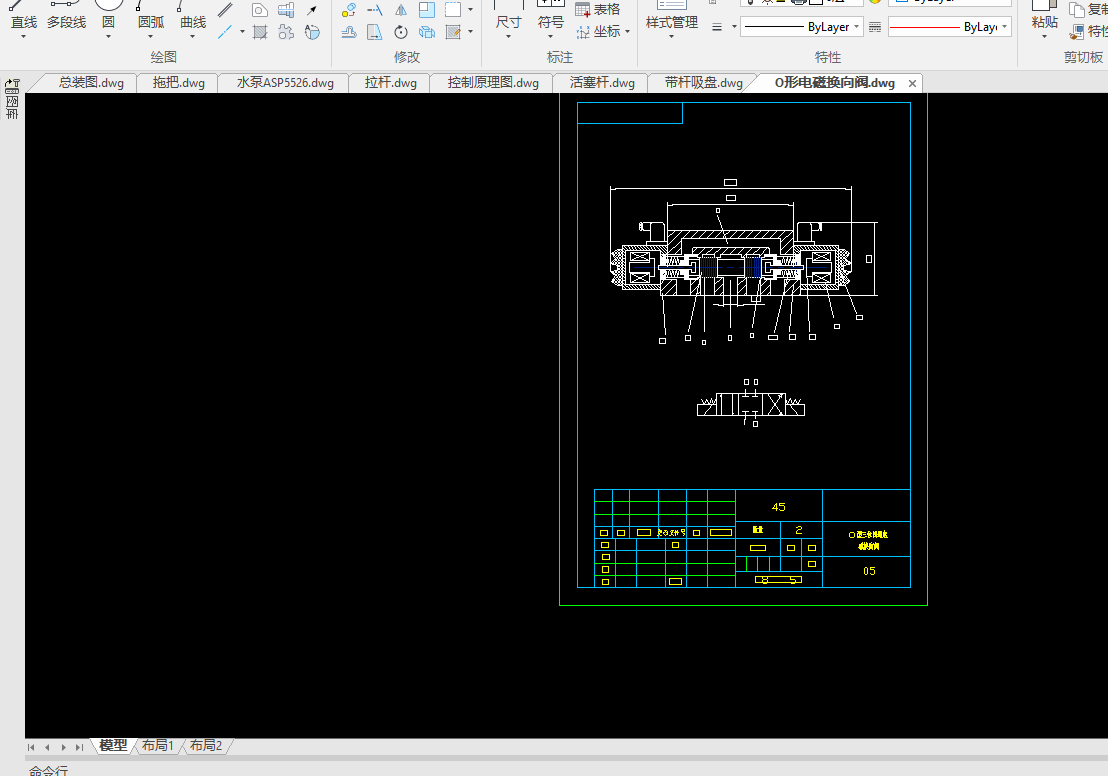Open the red line ByLayer dropdown

[x=949, y=27]
